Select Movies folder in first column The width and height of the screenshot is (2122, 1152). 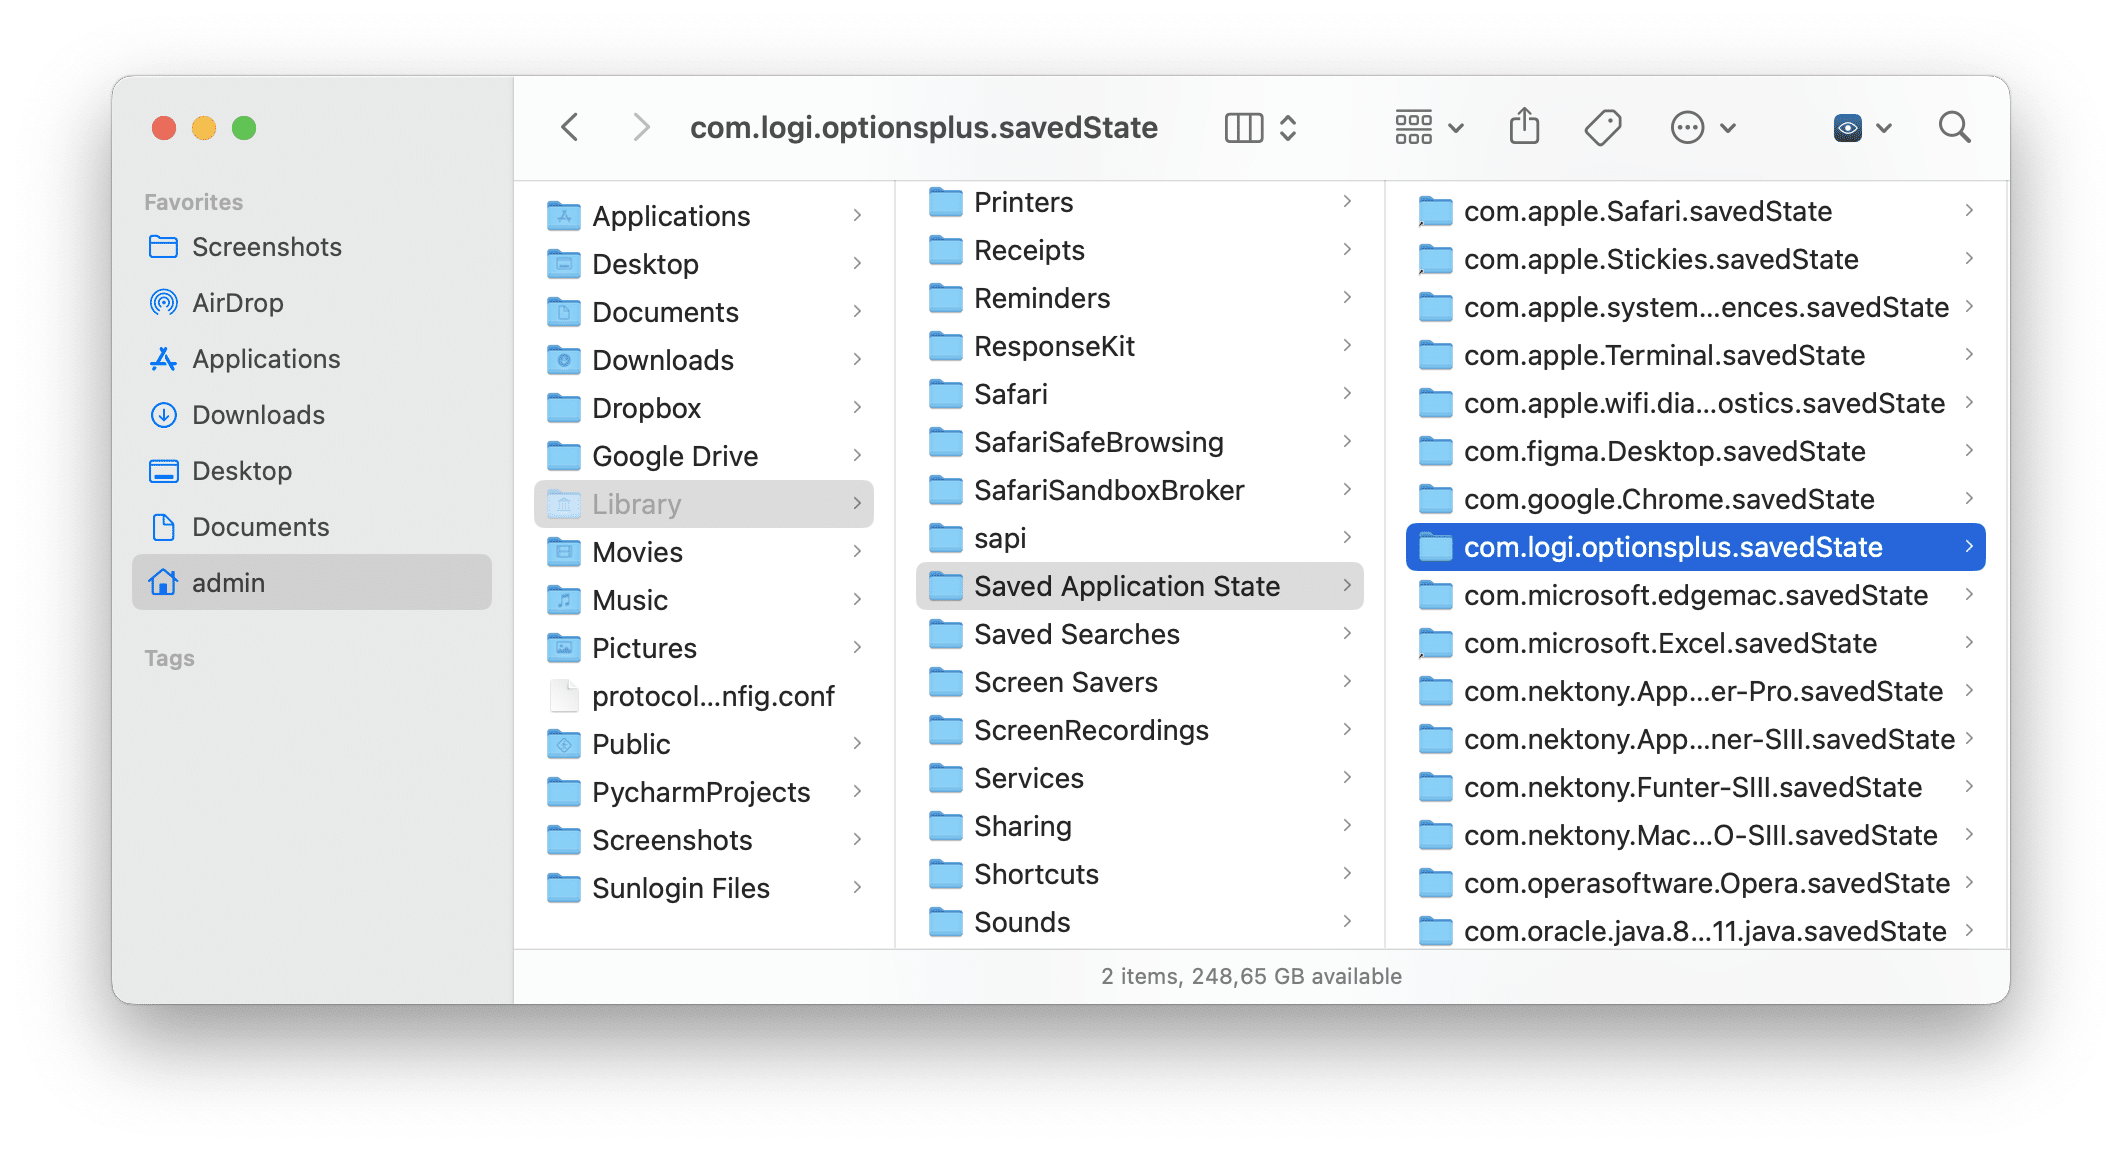[704, 552]
